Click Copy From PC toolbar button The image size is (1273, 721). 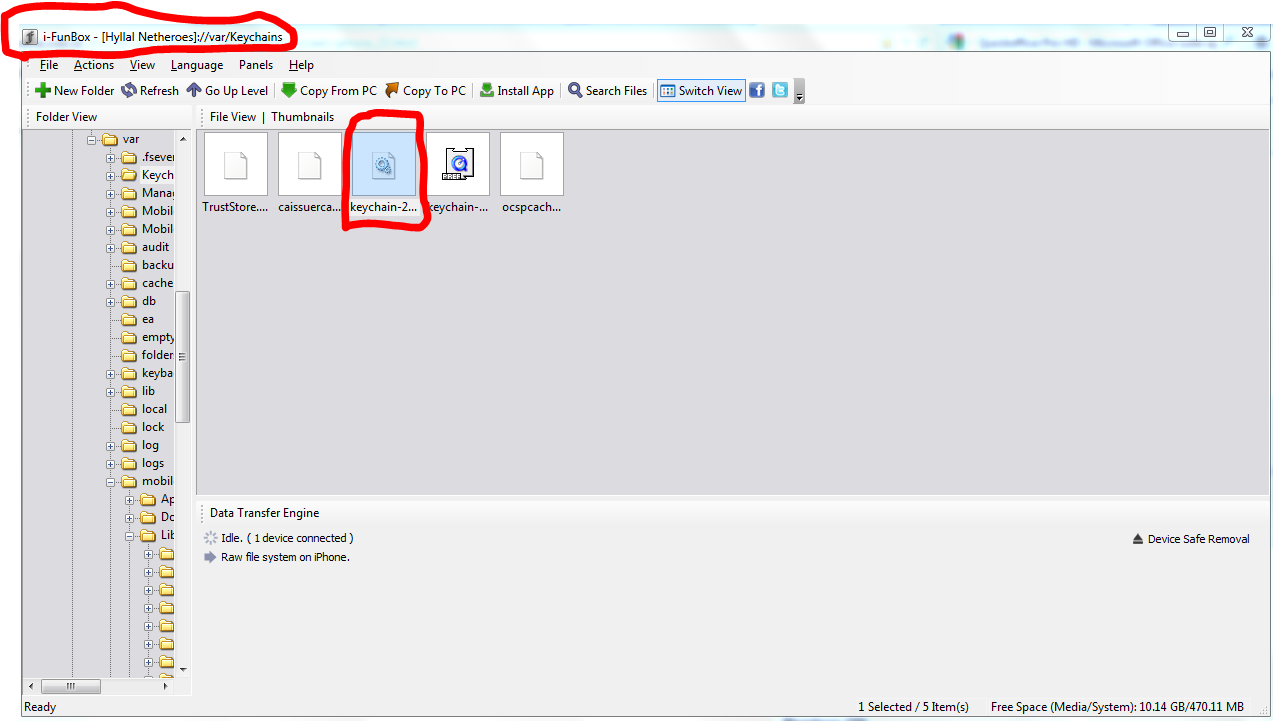tap(329, 90)
